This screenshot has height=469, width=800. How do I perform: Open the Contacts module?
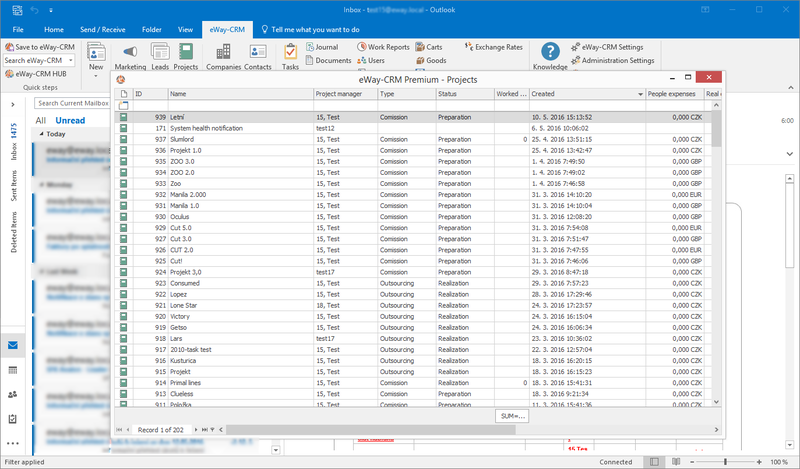(258, 56)
